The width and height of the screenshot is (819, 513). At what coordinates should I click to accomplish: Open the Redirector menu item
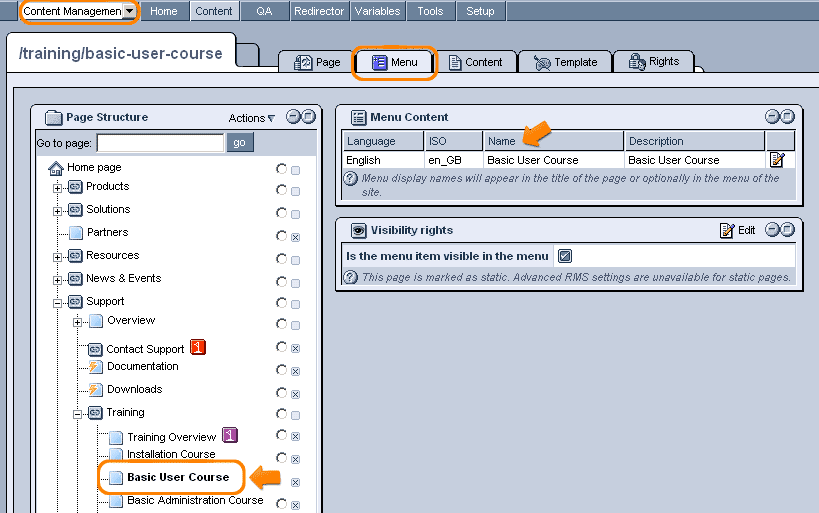(319, 11)
